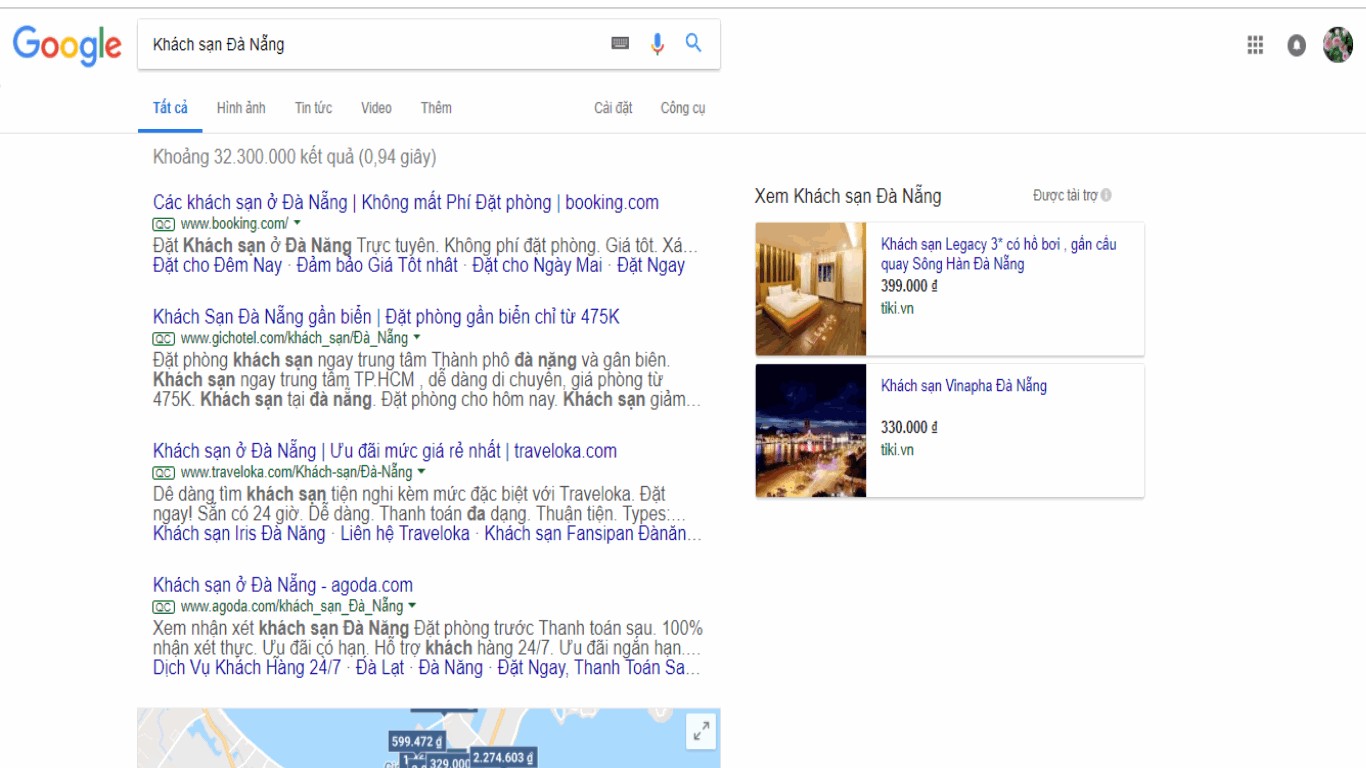Click the ad badge on gichotel.com result
This screenshot has height=768, width=1366.
(x=163, y=339)
